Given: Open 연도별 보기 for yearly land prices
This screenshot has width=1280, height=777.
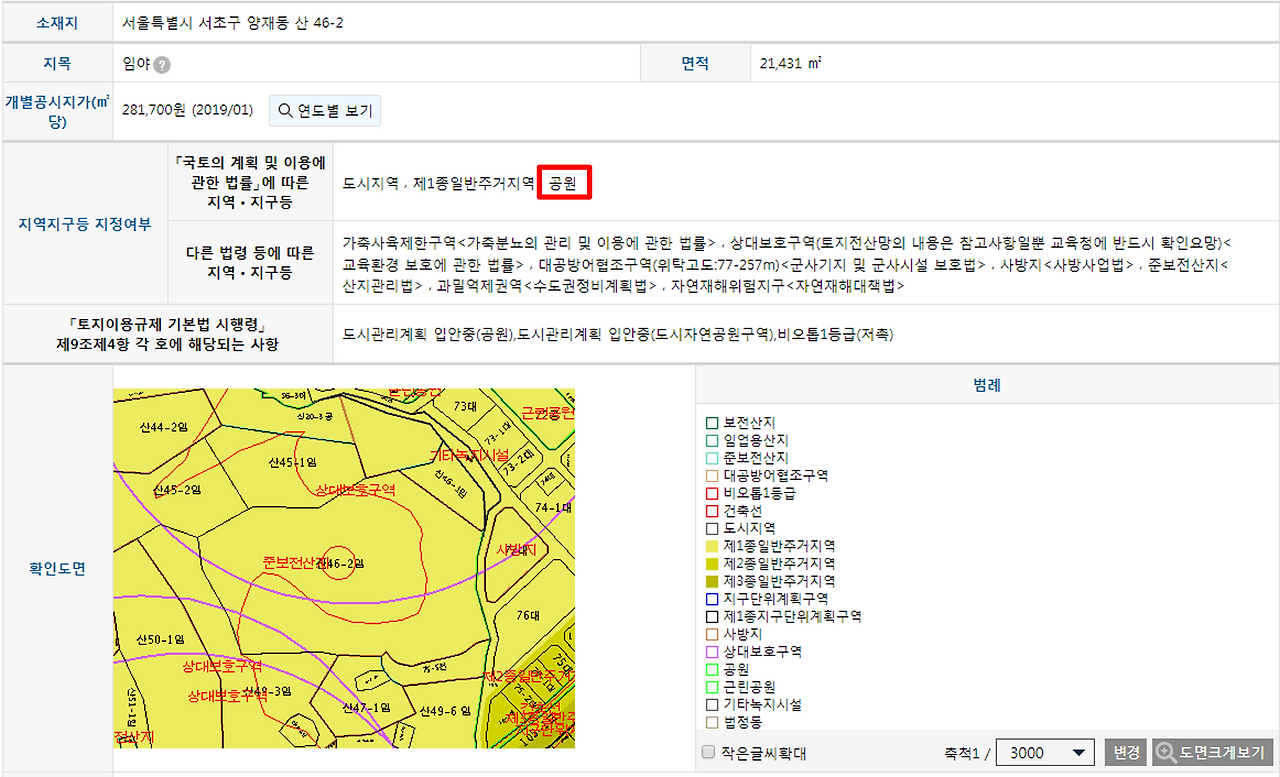Looking at the screenshot, I should pos(324,110).
